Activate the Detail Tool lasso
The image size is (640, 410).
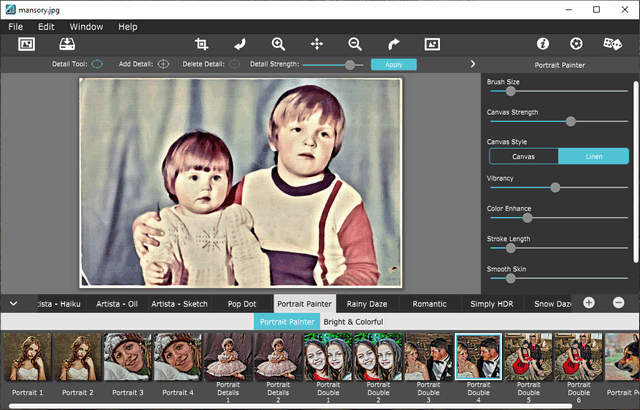pyautogui.click(x=97, y=64)
